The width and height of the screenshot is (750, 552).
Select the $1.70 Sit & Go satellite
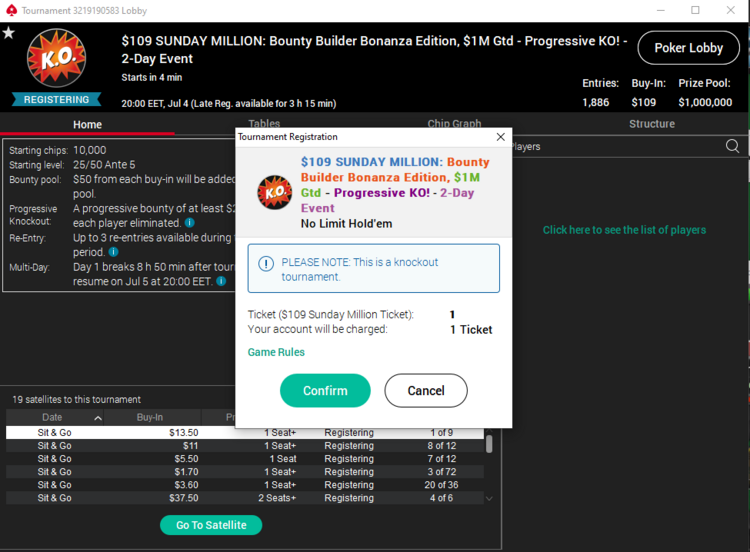click(x=245, y=472)
